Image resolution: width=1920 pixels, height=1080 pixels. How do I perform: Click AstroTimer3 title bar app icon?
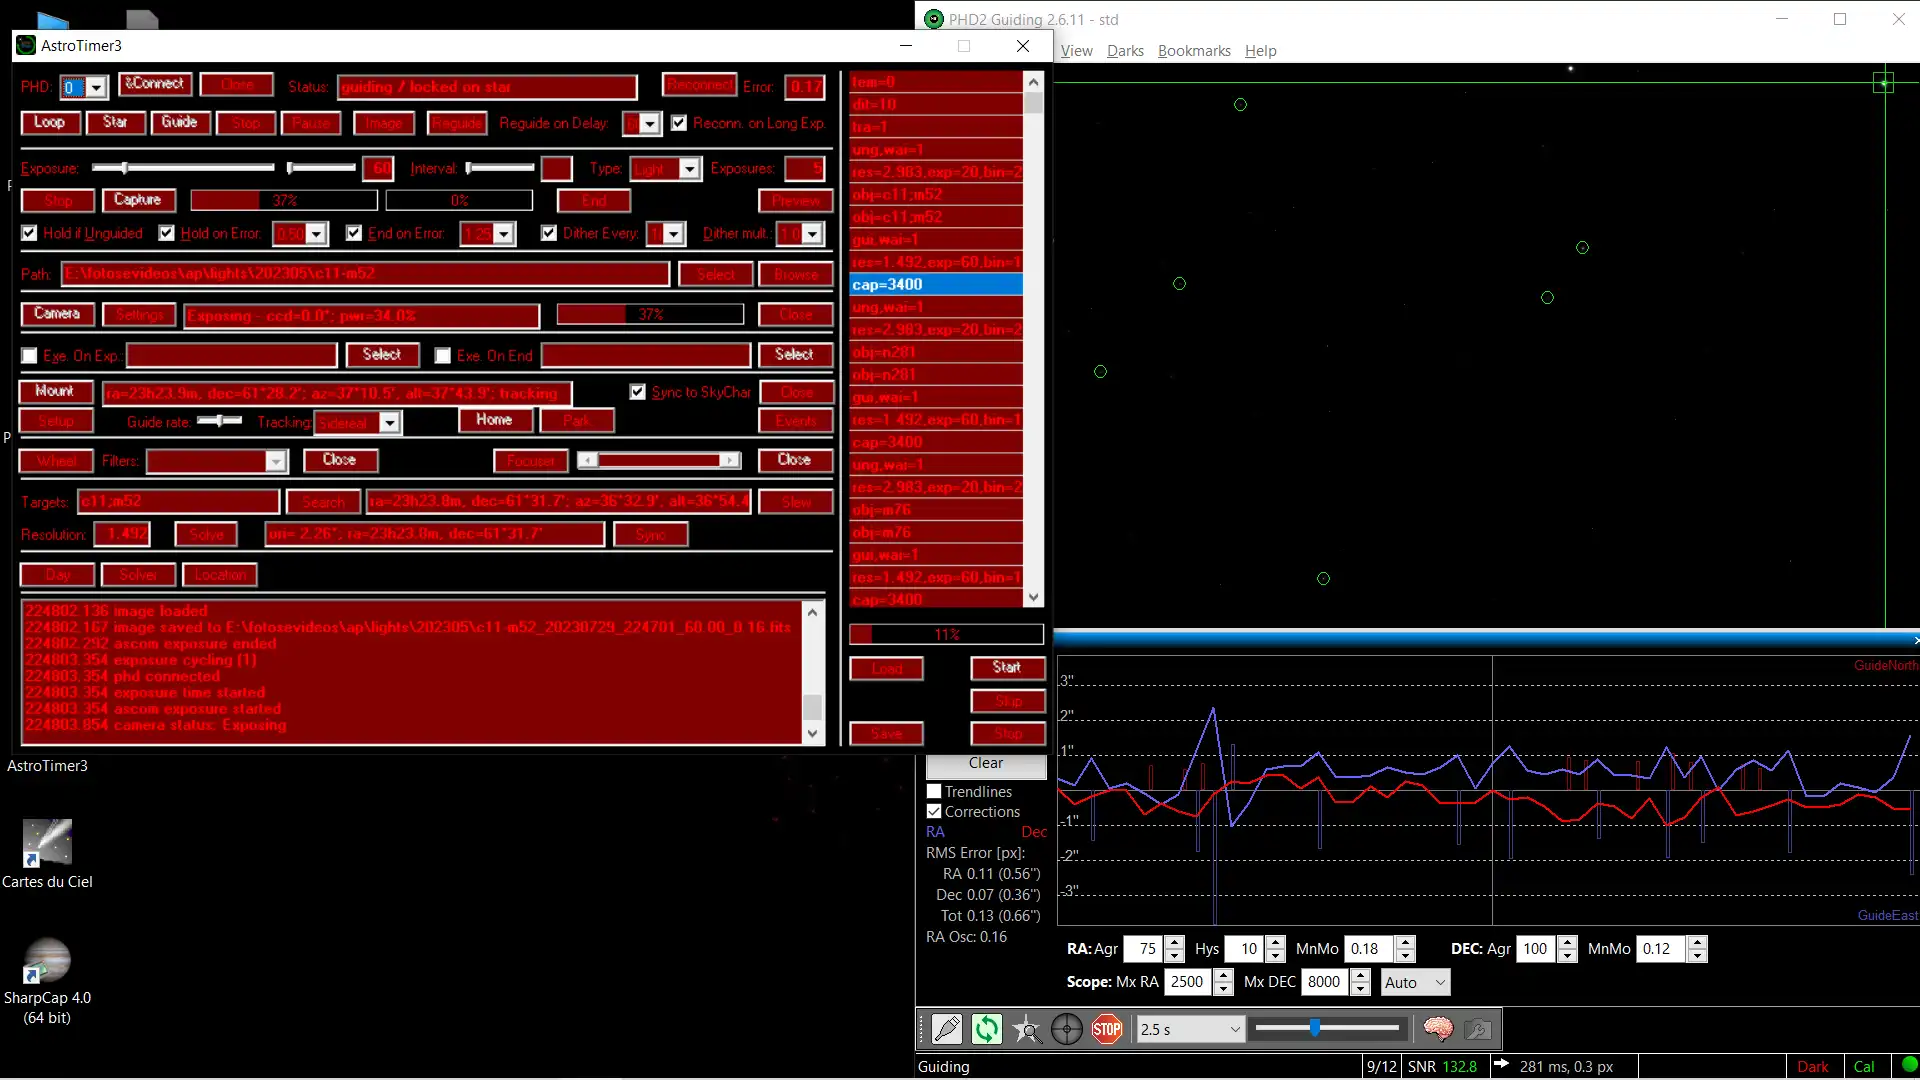[27, 46]
